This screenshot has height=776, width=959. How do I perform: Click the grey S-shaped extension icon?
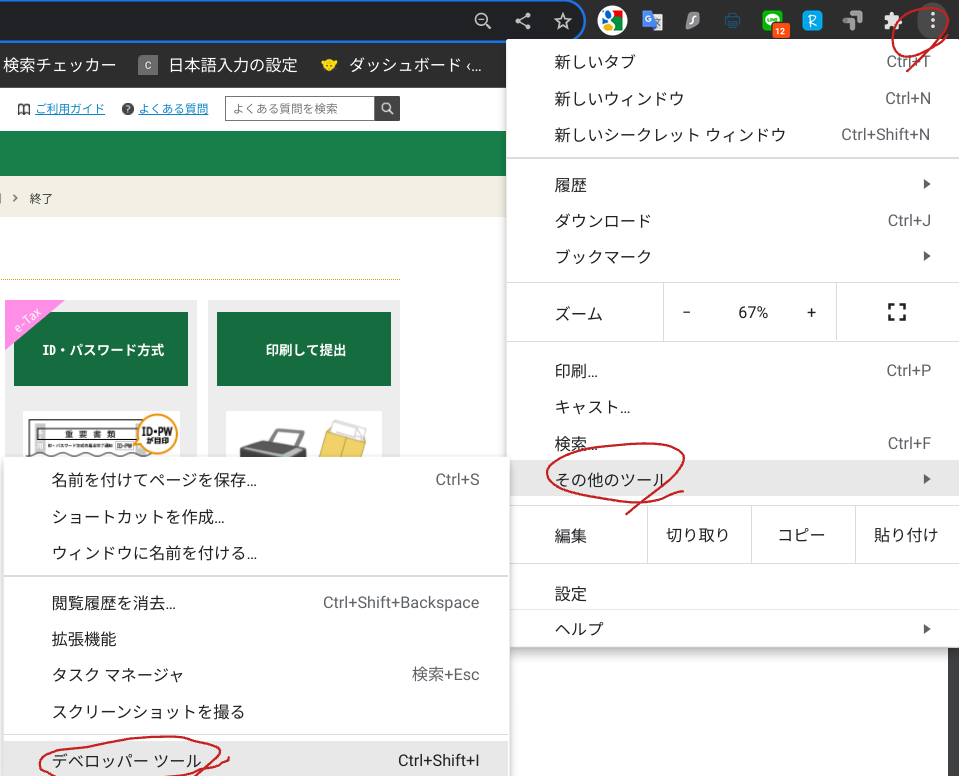692,21
